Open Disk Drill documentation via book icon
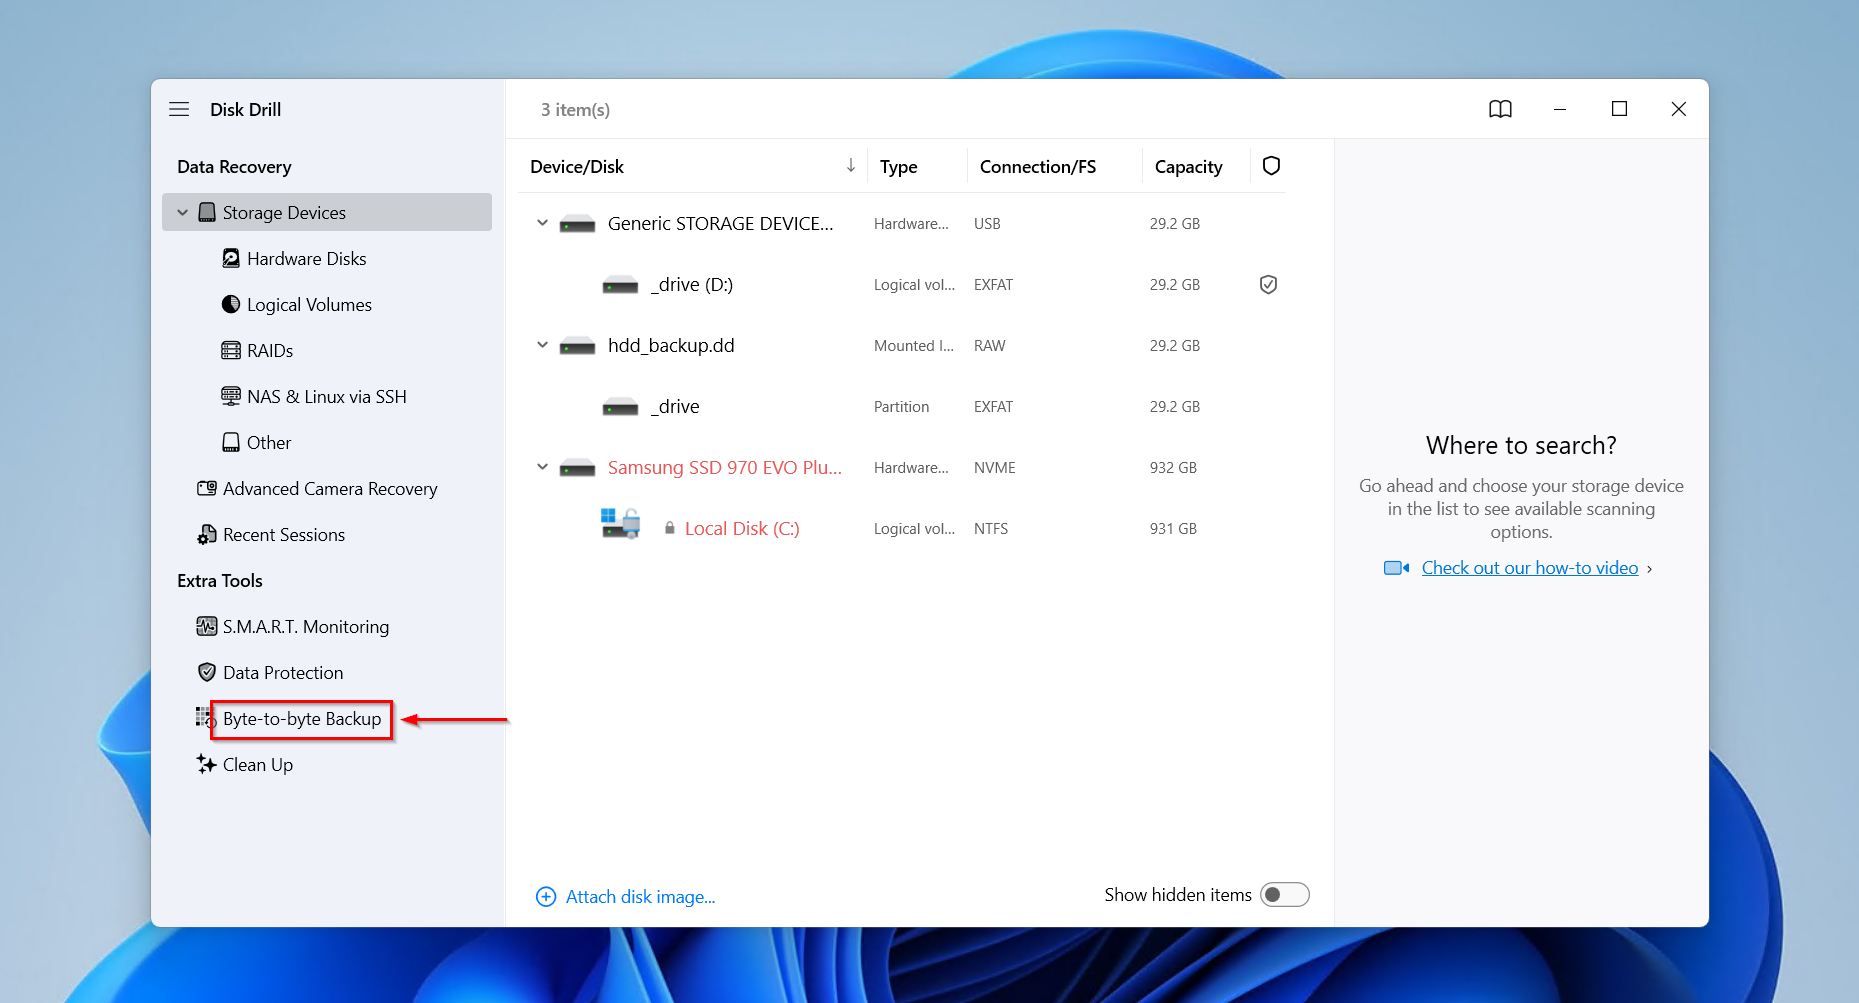Screen dimensions: 1859x1003 click(1501, 109)
